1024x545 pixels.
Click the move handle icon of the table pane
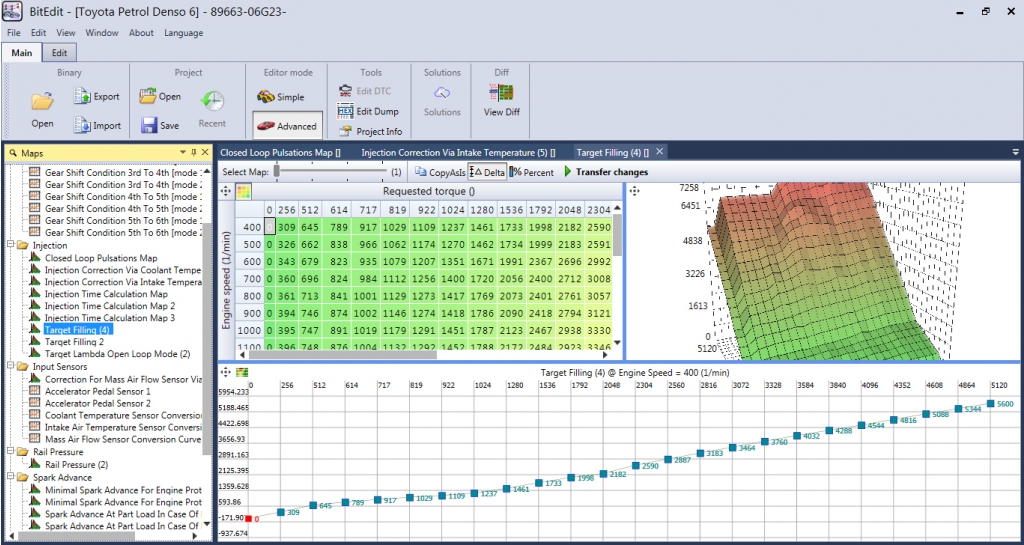point(226,191)
